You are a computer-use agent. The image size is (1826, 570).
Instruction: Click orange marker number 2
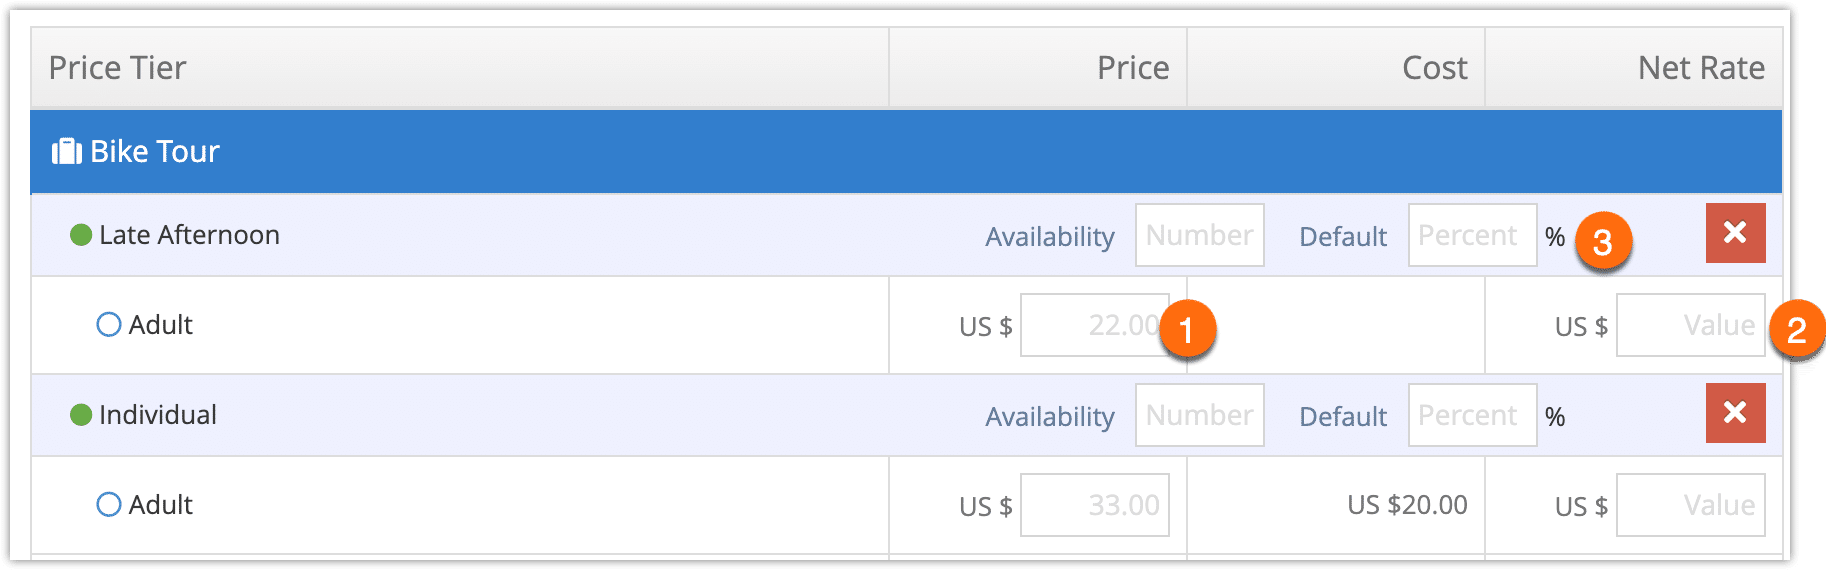click(1796, 330)
